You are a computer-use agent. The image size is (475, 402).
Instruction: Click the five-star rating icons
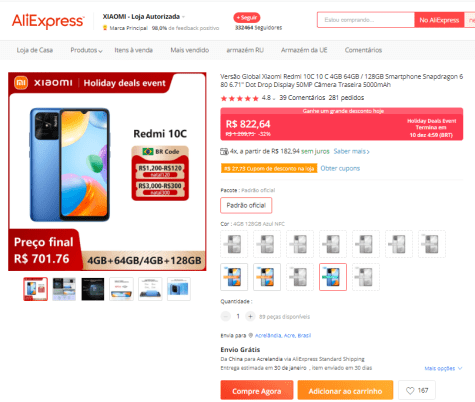tap(240, 98)
